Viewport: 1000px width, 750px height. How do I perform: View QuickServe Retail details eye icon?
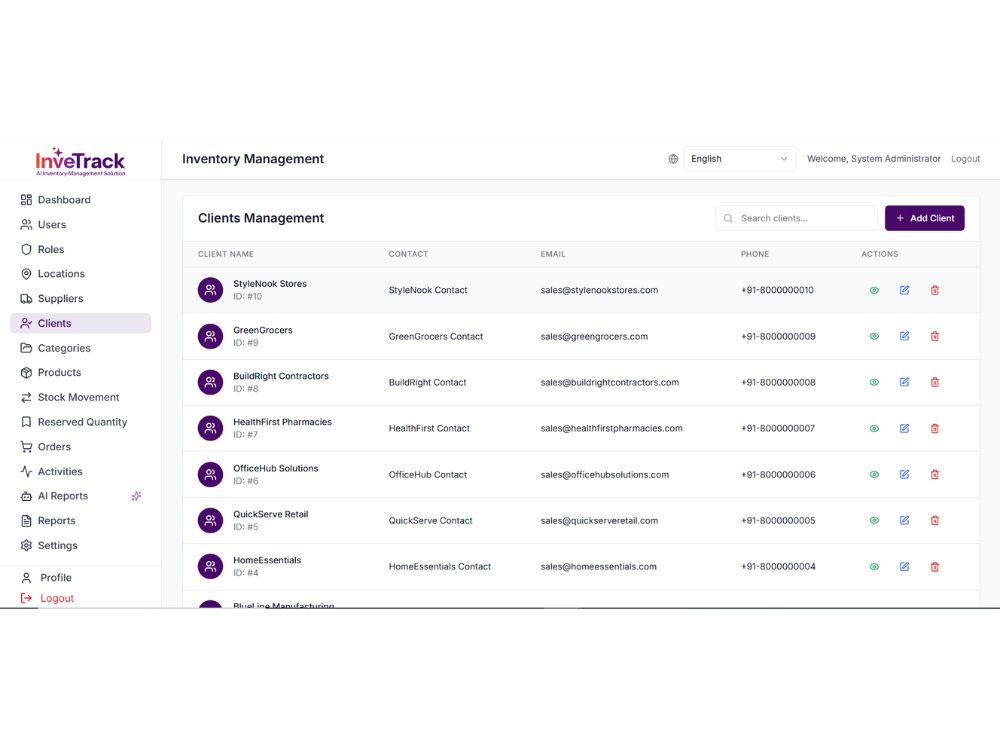coord(874,520)
